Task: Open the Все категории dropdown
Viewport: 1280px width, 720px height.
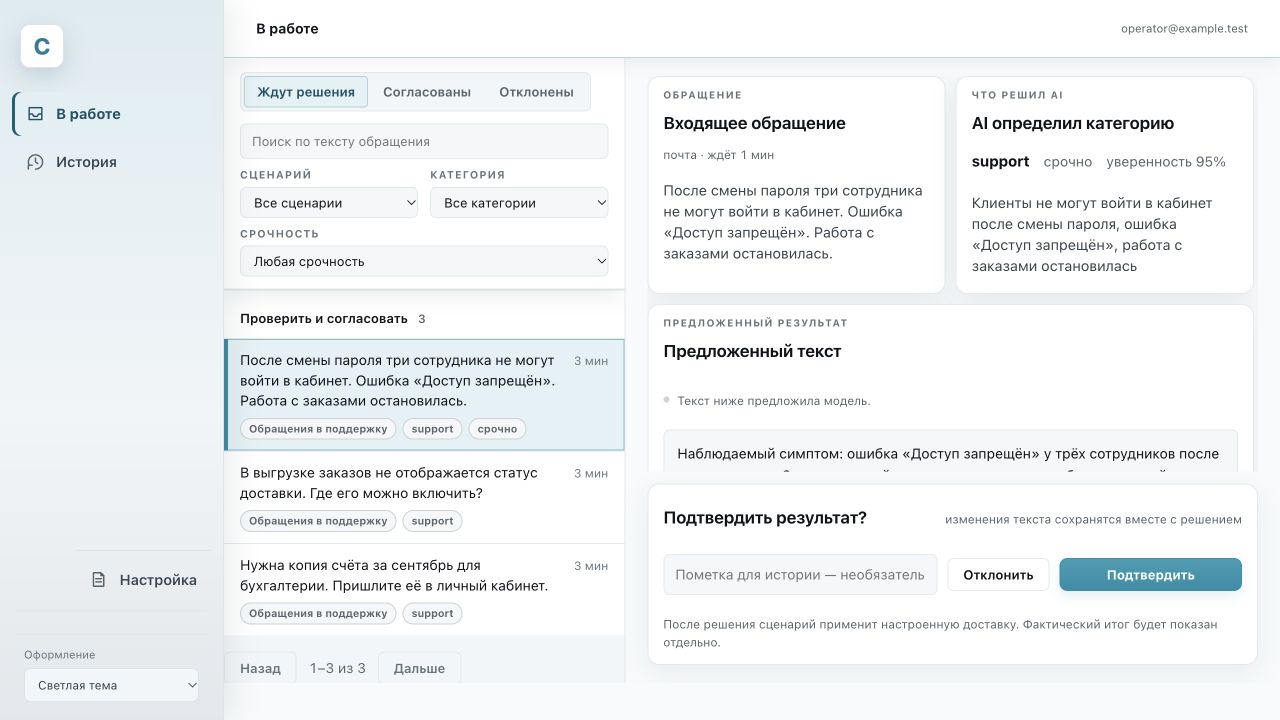Action: (519, 203)
